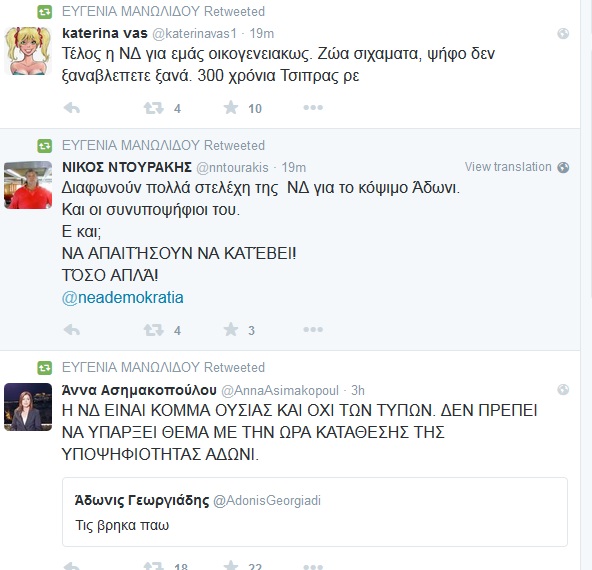The height and width of the screenshot is (570, 592).
Task: Favorite katerina vas's tweet with star
Action: click(231, 108)
